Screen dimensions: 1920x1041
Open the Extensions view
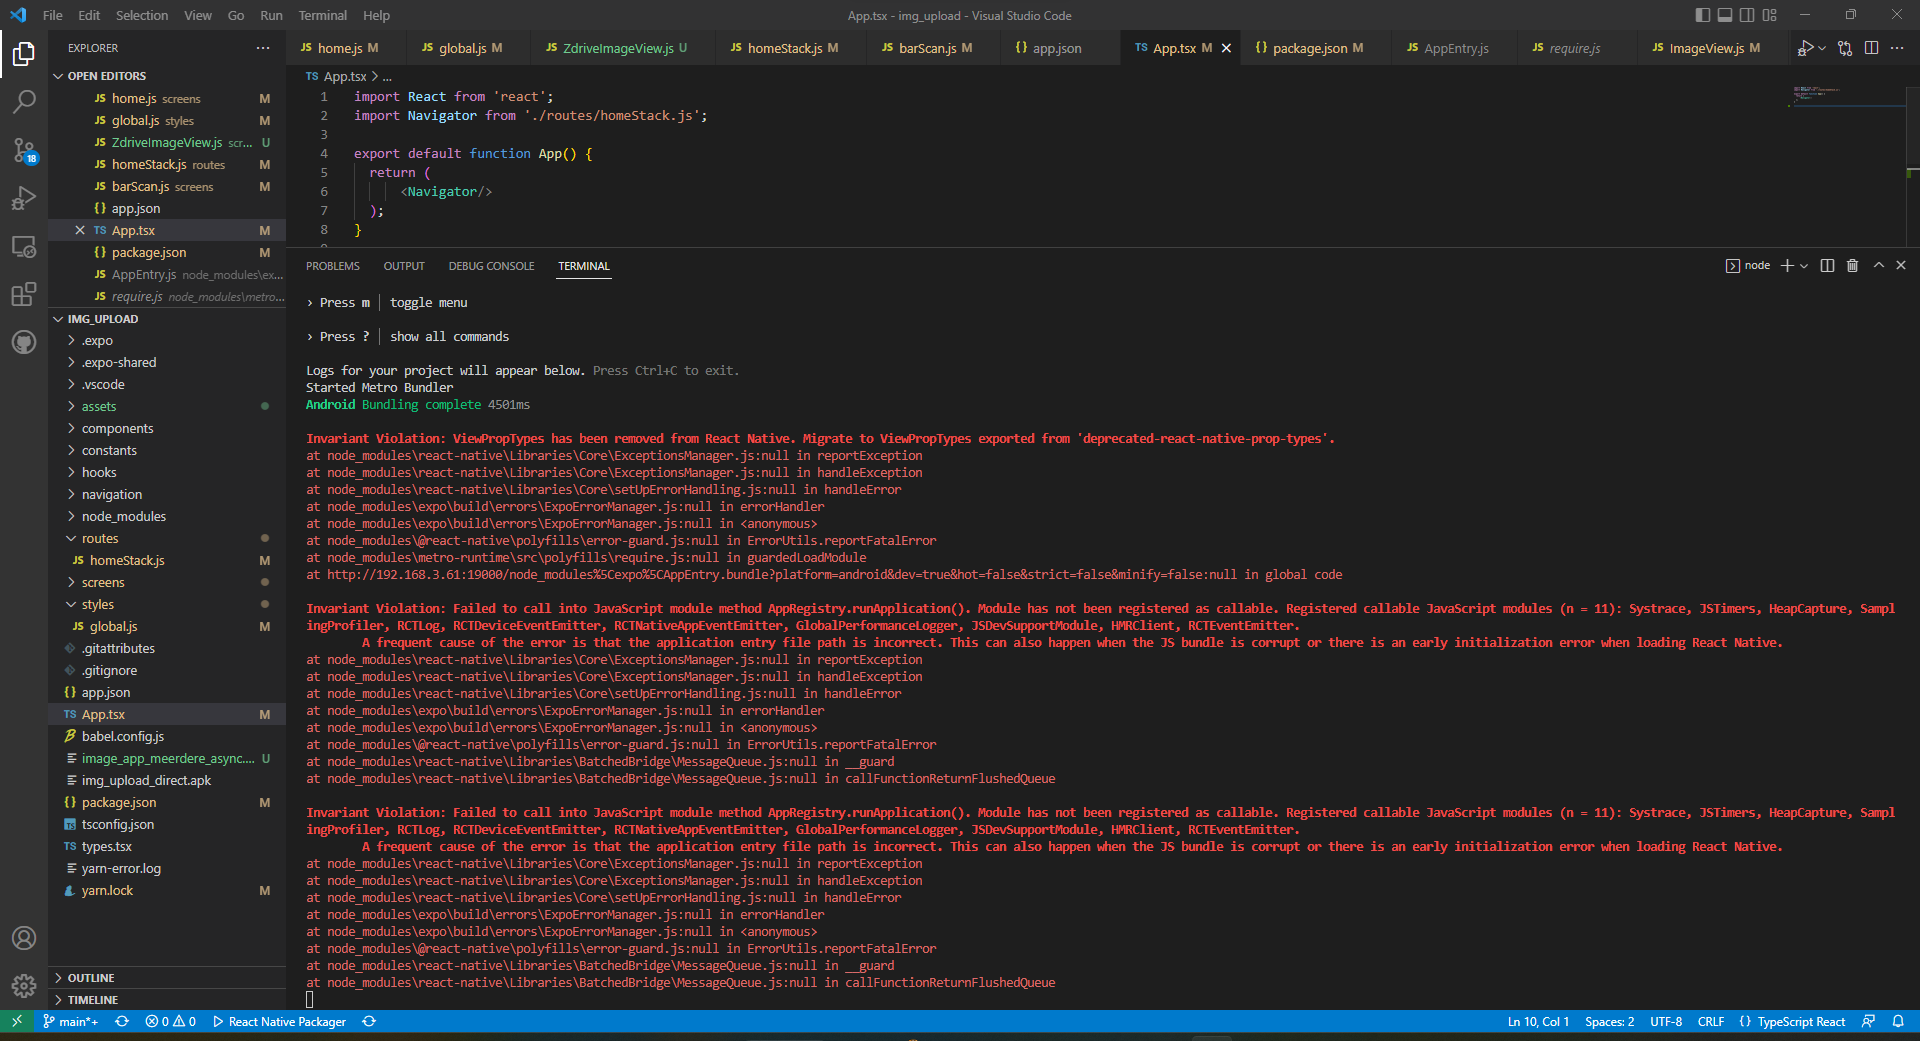click(x=24, y=294)
